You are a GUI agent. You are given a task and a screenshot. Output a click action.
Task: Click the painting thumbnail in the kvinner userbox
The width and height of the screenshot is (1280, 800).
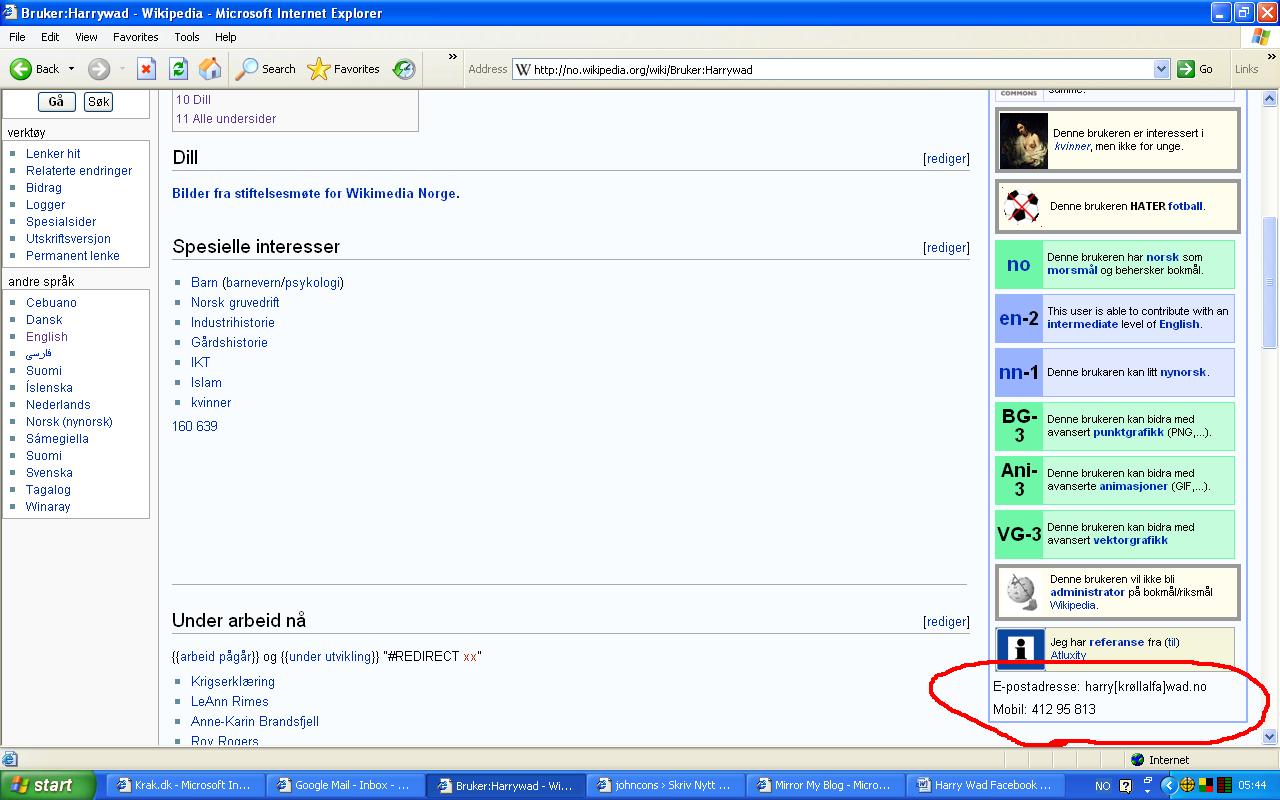pyautogui.click(x=1023, y=140)
